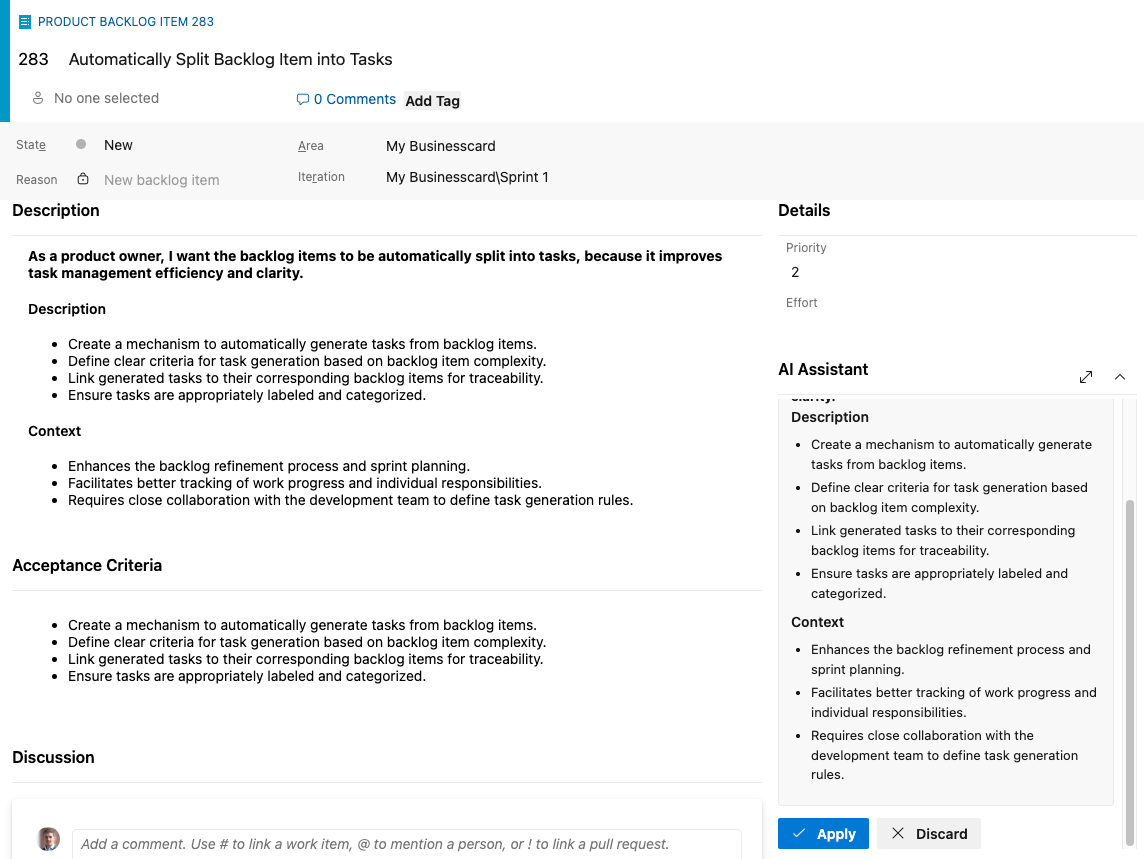1144x859 pixels.
Task: Expand AI Assistant panel to full view
Action: click(x=1086, y=377)
